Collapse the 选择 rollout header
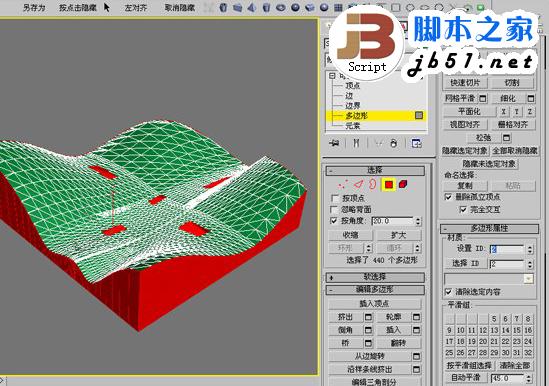 point(375,170)
